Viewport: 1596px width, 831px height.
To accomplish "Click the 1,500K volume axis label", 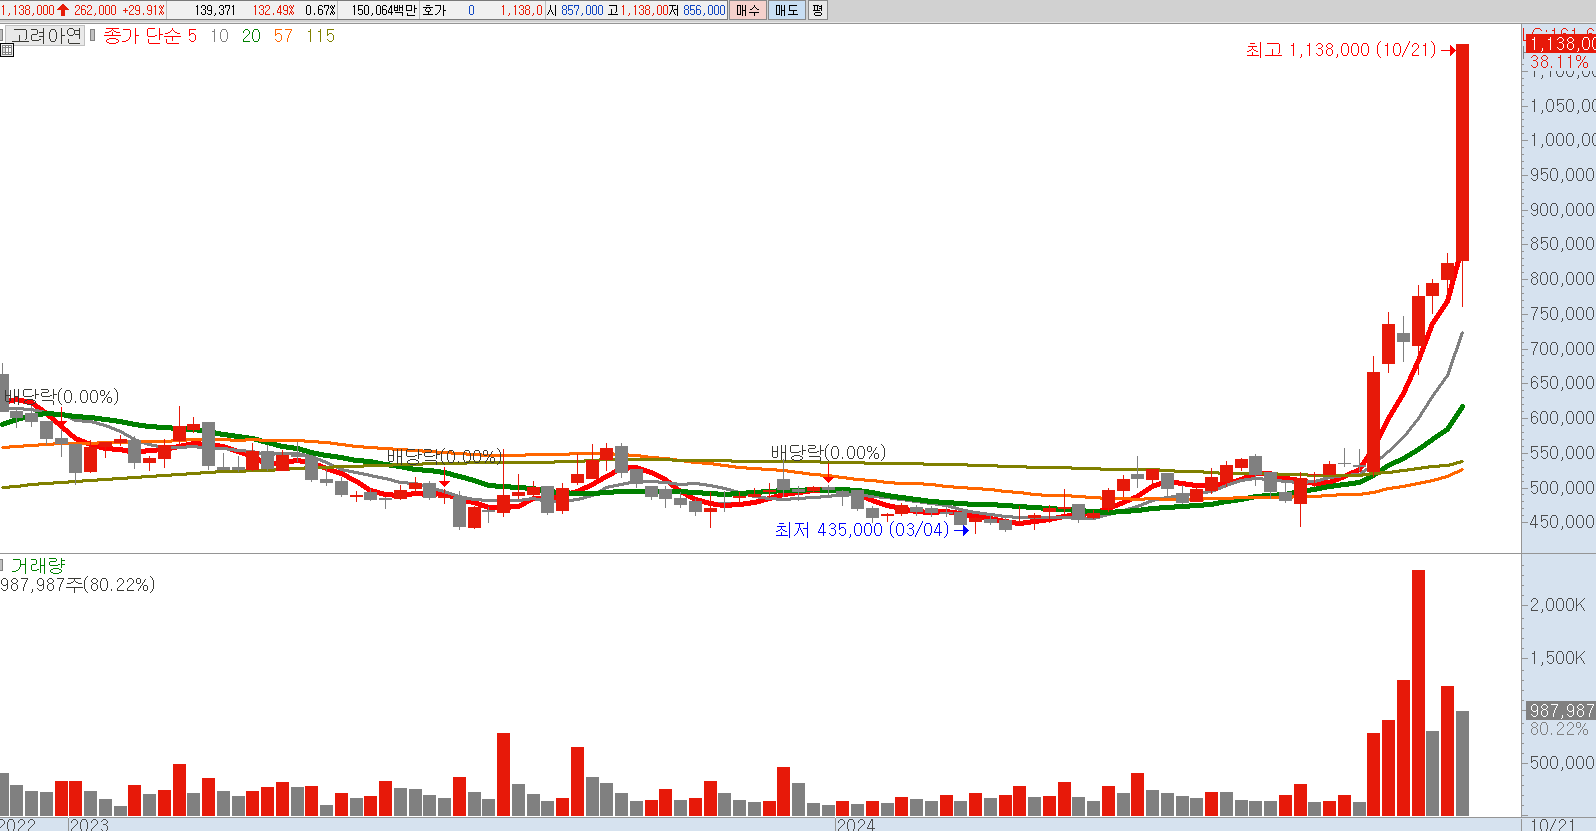I will [1558, 658].
